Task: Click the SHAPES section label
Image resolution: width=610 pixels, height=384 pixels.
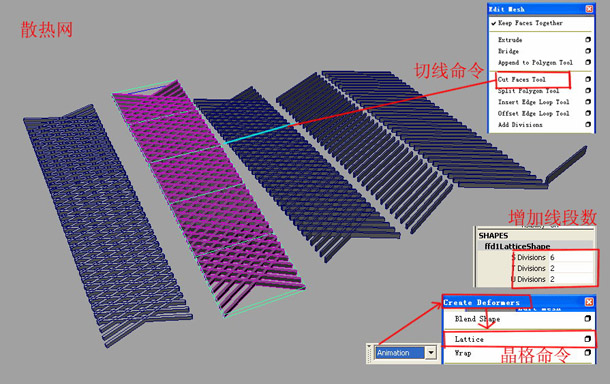Action: [x=493, y=236]
